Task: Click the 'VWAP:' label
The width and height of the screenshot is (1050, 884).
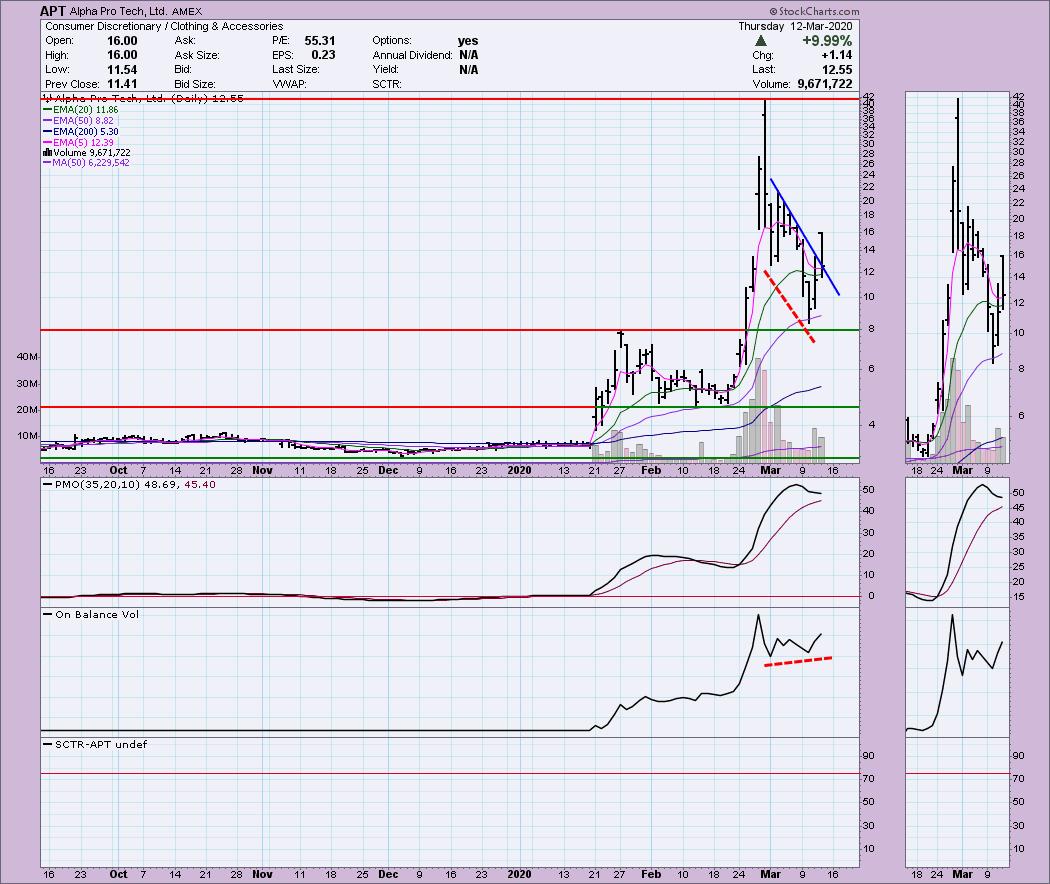Action: [289, 84]
